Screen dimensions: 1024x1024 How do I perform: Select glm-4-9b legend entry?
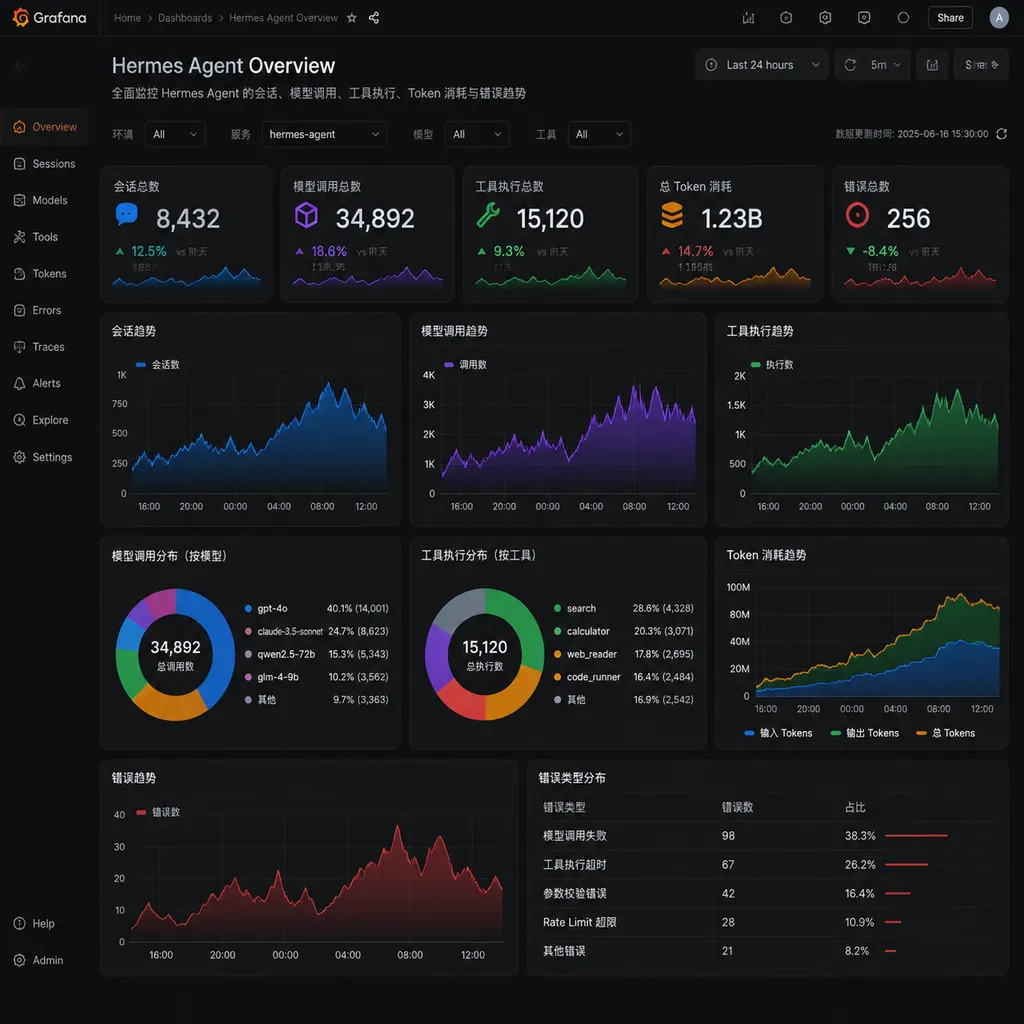click(x=316, y=677)
